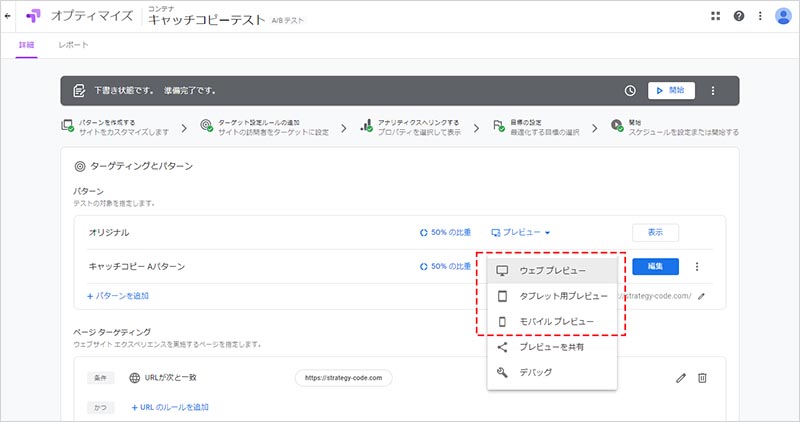Screen dimensions: 800x422
Task: Switch to the レポート tab
Action: [73, 46]
